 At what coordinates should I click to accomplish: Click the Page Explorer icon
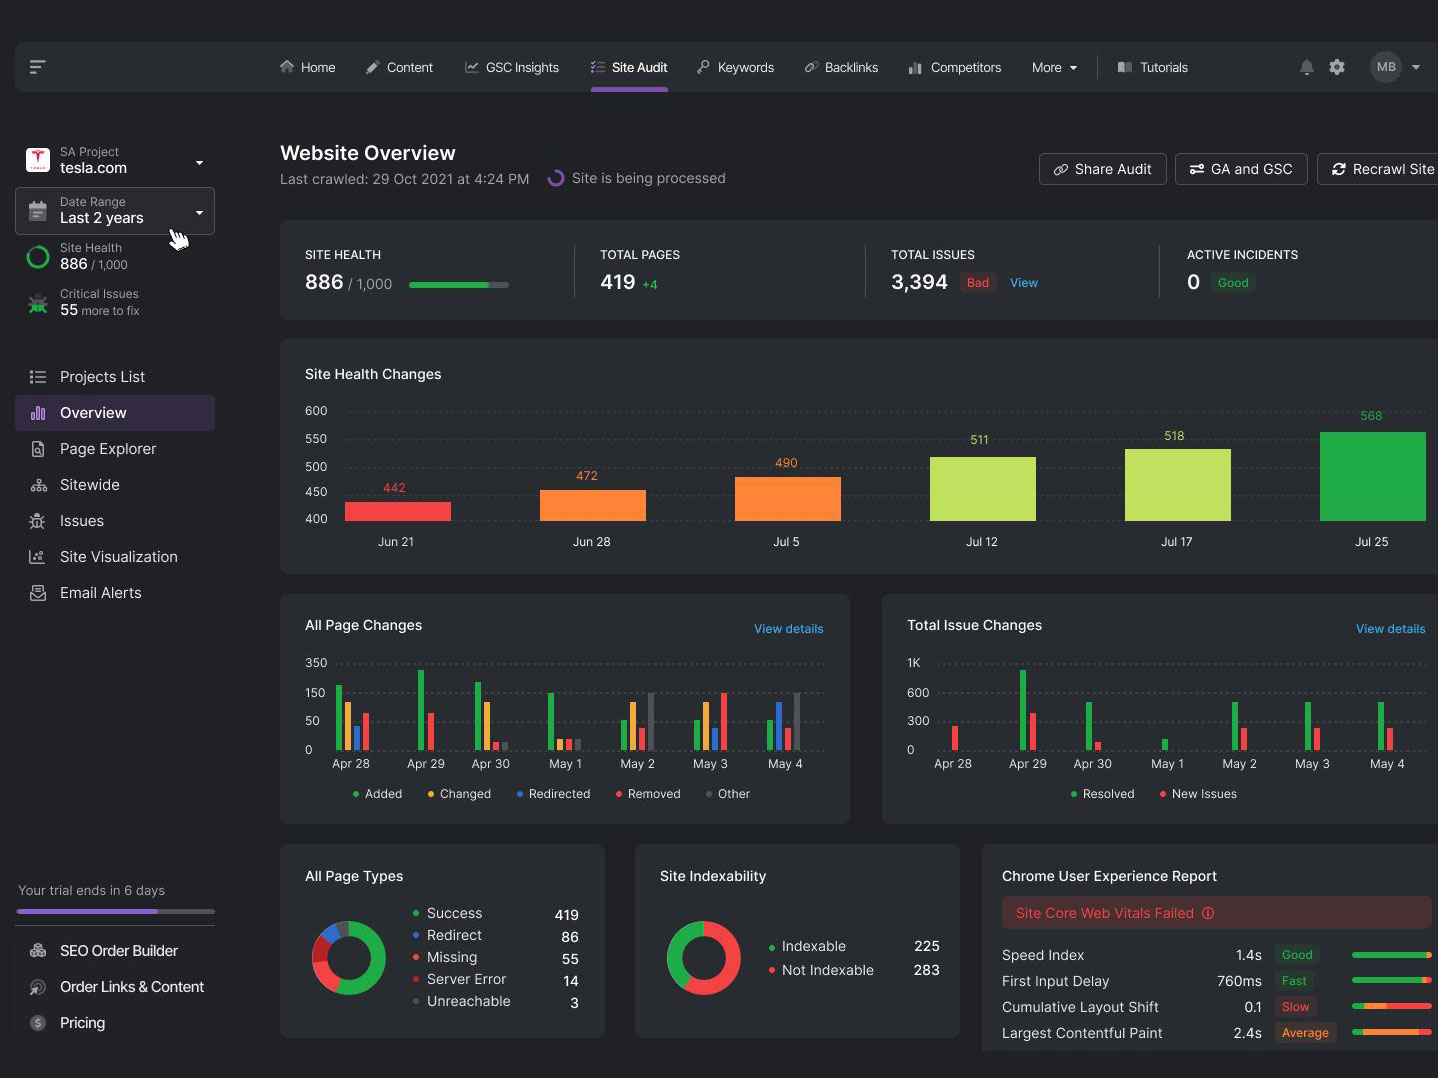[x=38, y=449]
